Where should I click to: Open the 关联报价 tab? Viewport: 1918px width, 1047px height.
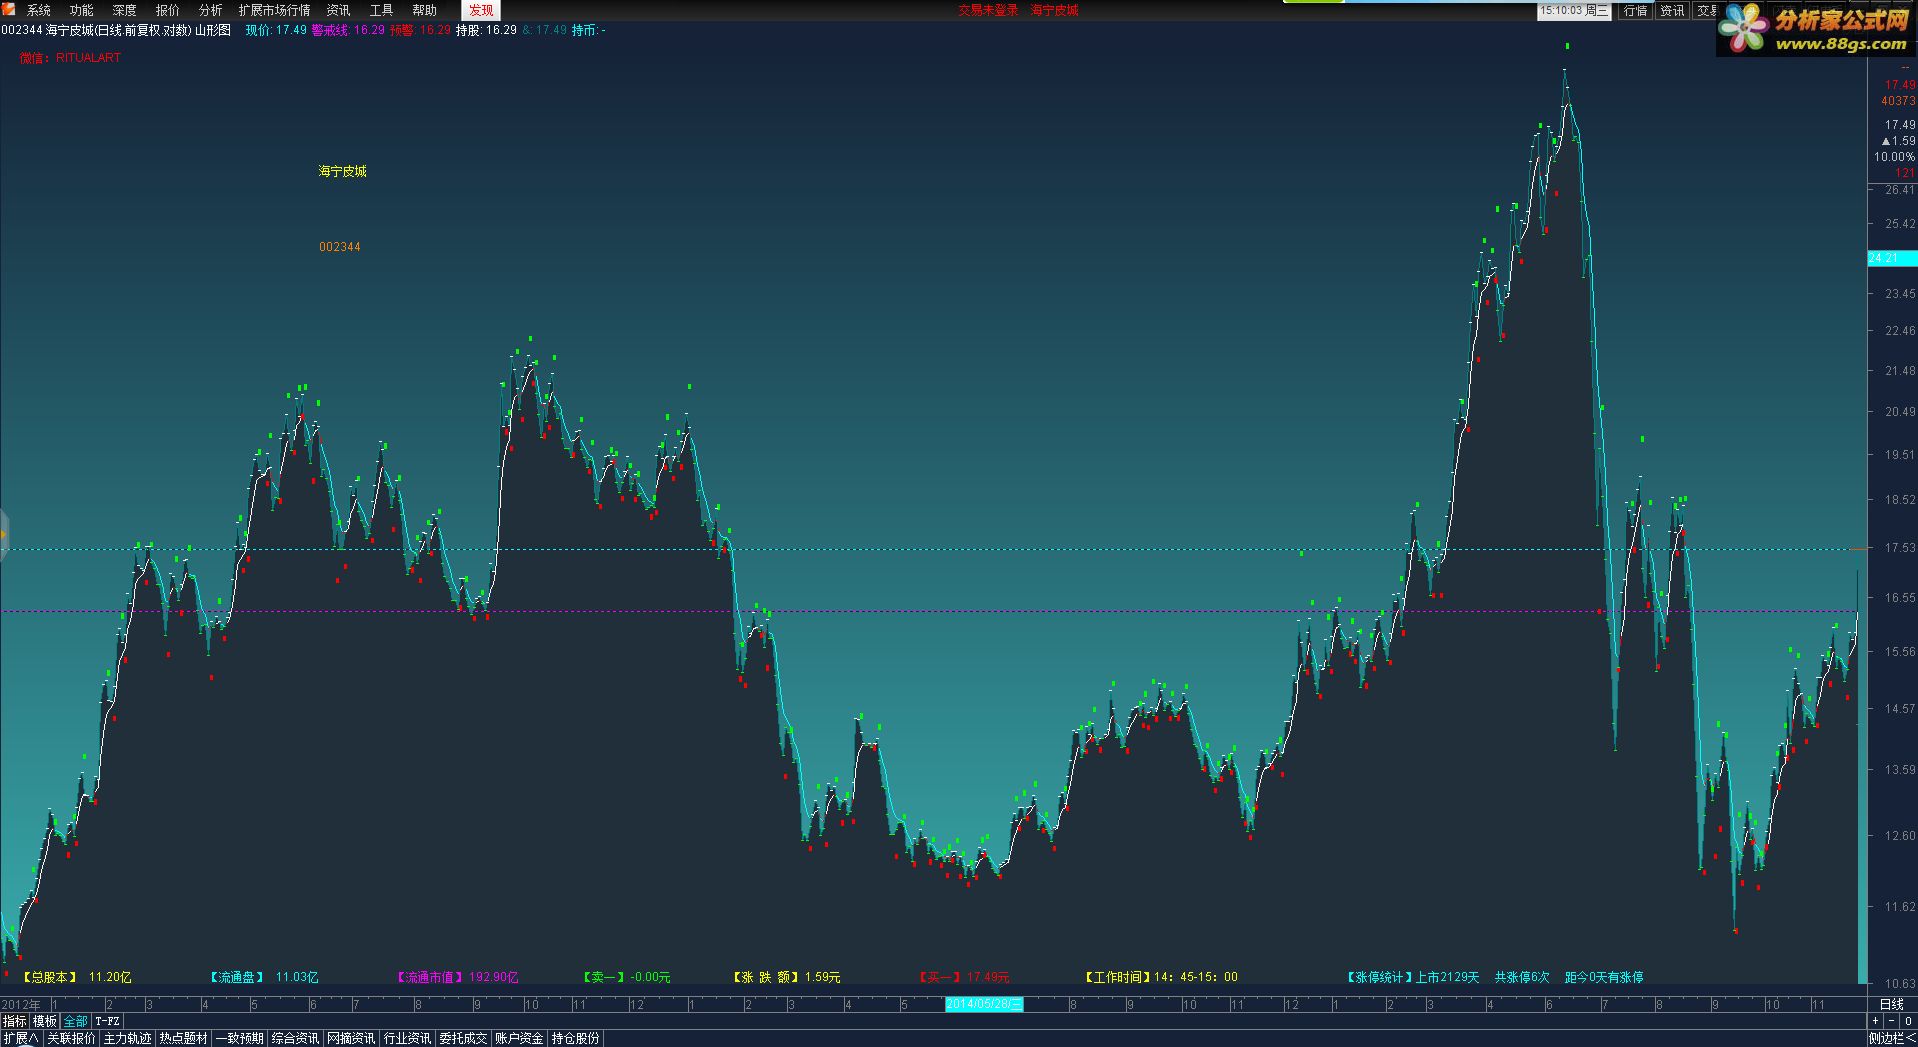[x=72, y=1039]
